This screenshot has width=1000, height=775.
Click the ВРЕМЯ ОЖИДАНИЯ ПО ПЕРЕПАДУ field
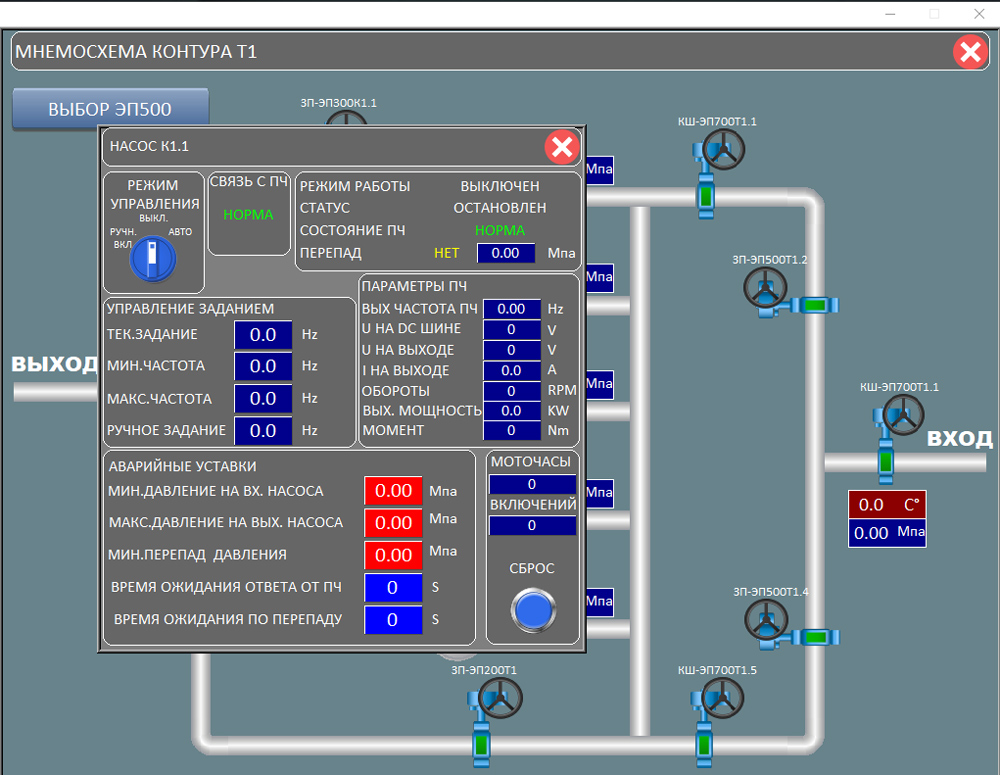(392, 620)
